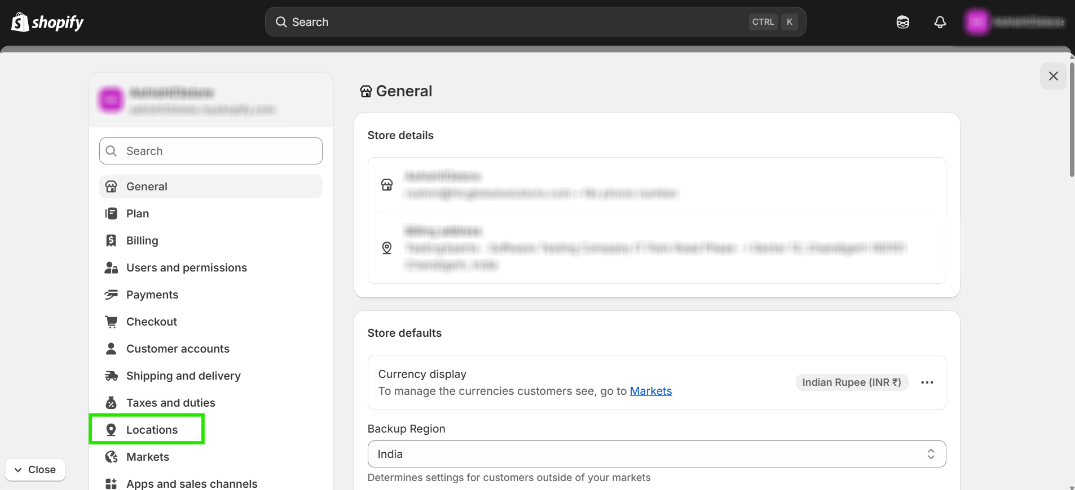Go to Customer accounts settings
Viewport: 1075px width, 490px height.
[x=177, y=349]
